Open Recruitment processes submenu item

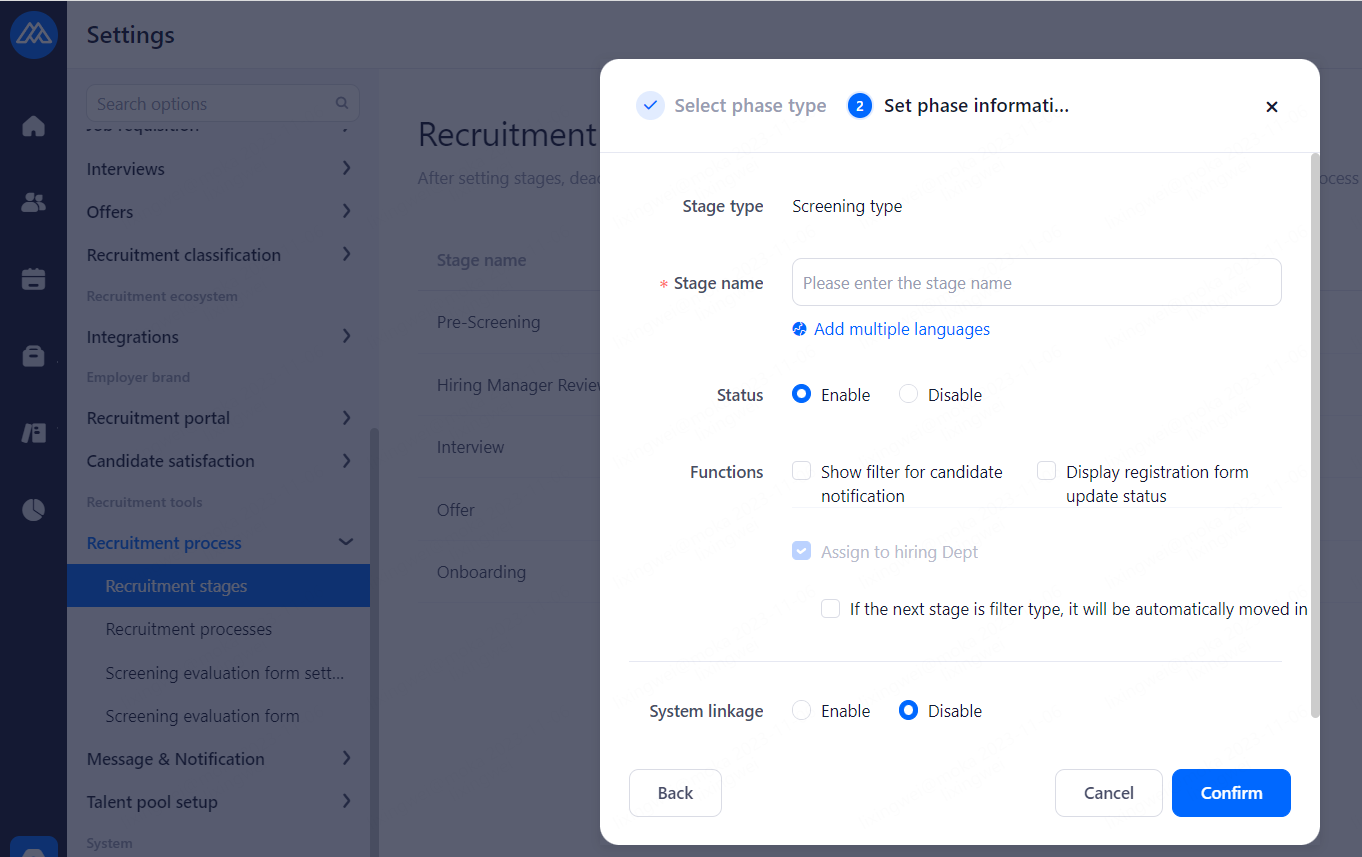click(189, 629)
